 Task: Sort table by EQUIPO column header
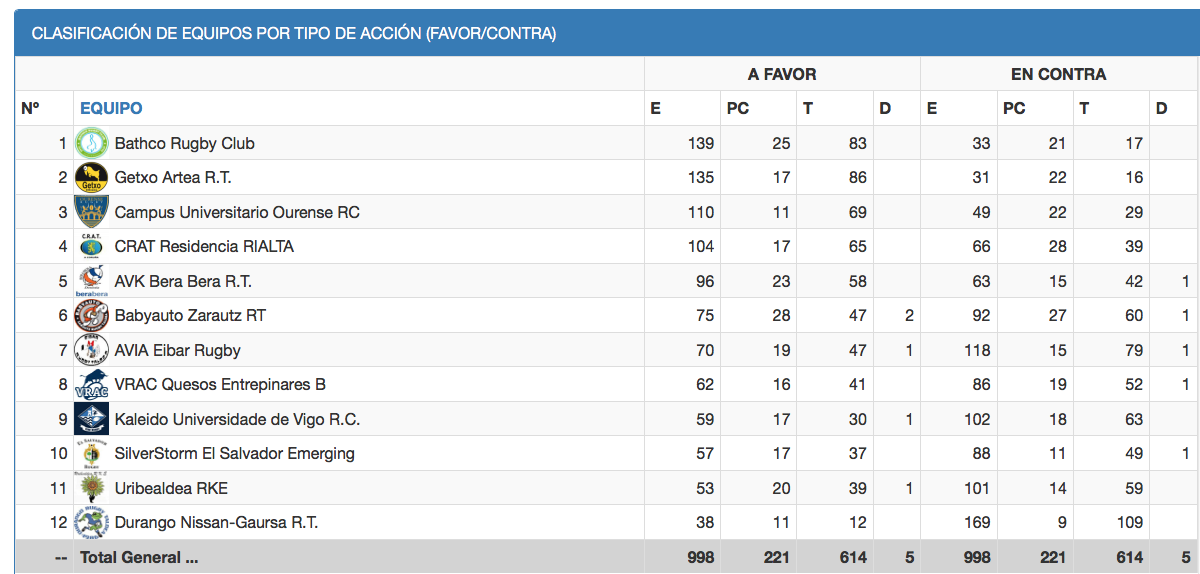click(111, 108)
